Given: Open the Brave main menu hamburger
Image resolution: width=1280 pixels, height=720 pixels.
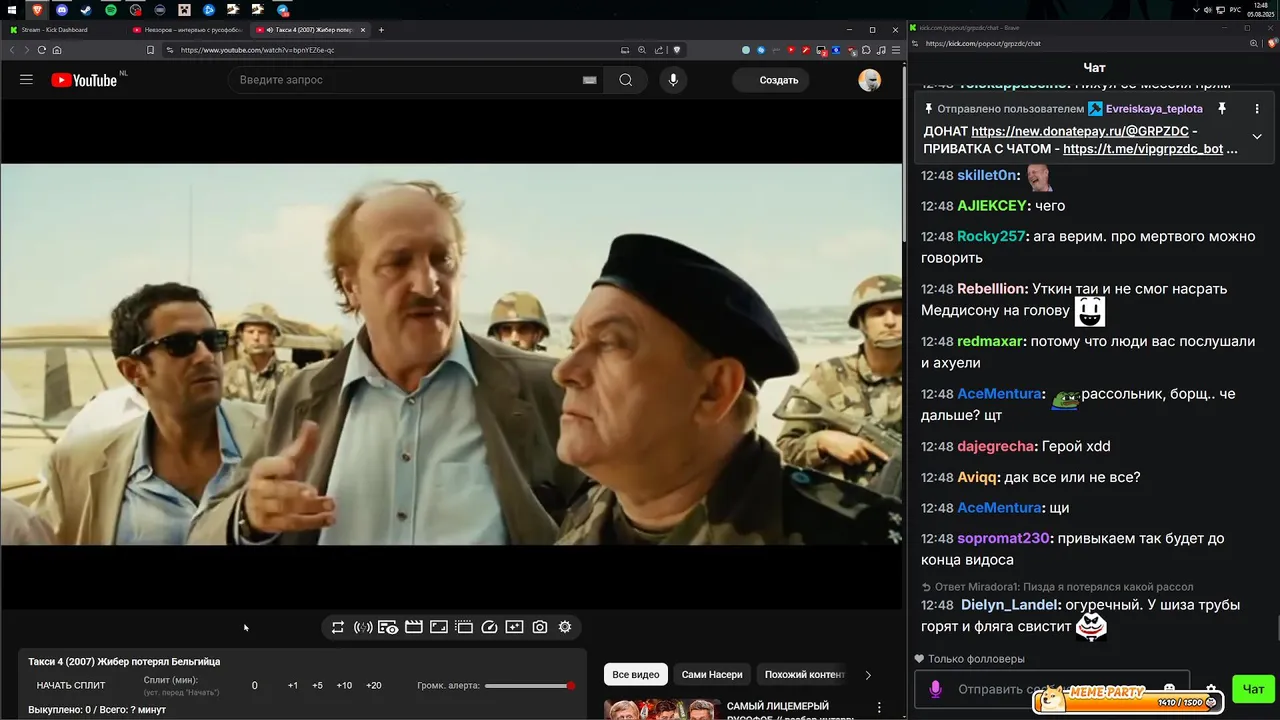Looking at the screenshot, I should pos(896,50).
